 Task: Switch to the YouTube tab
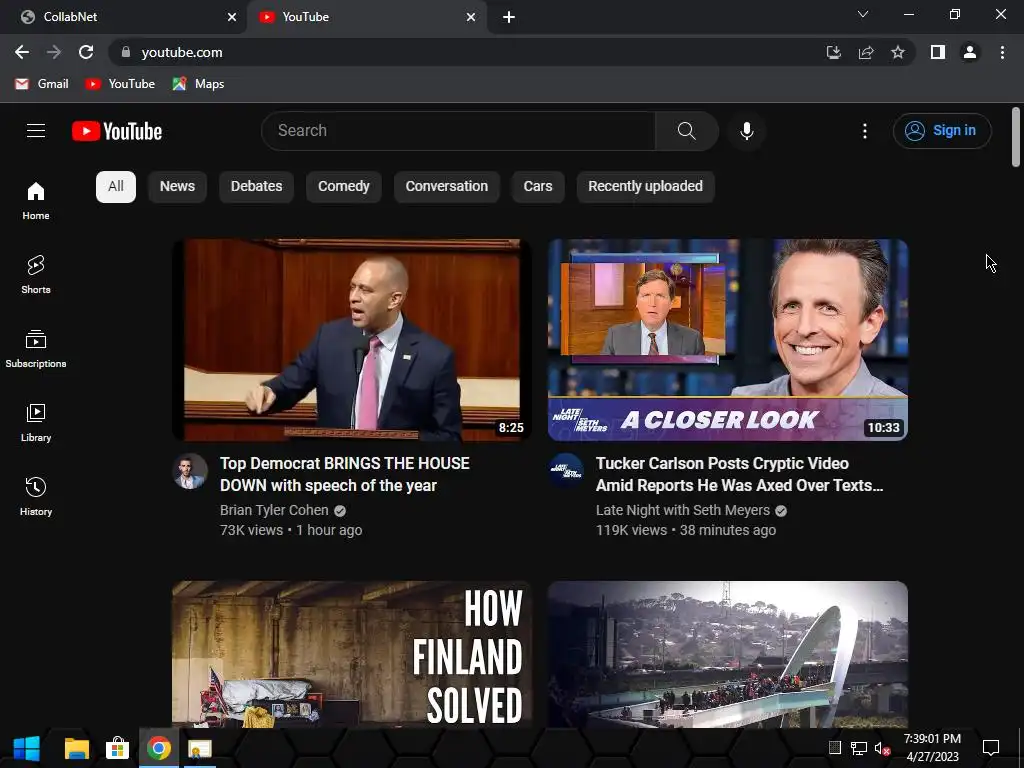[366, 17]
